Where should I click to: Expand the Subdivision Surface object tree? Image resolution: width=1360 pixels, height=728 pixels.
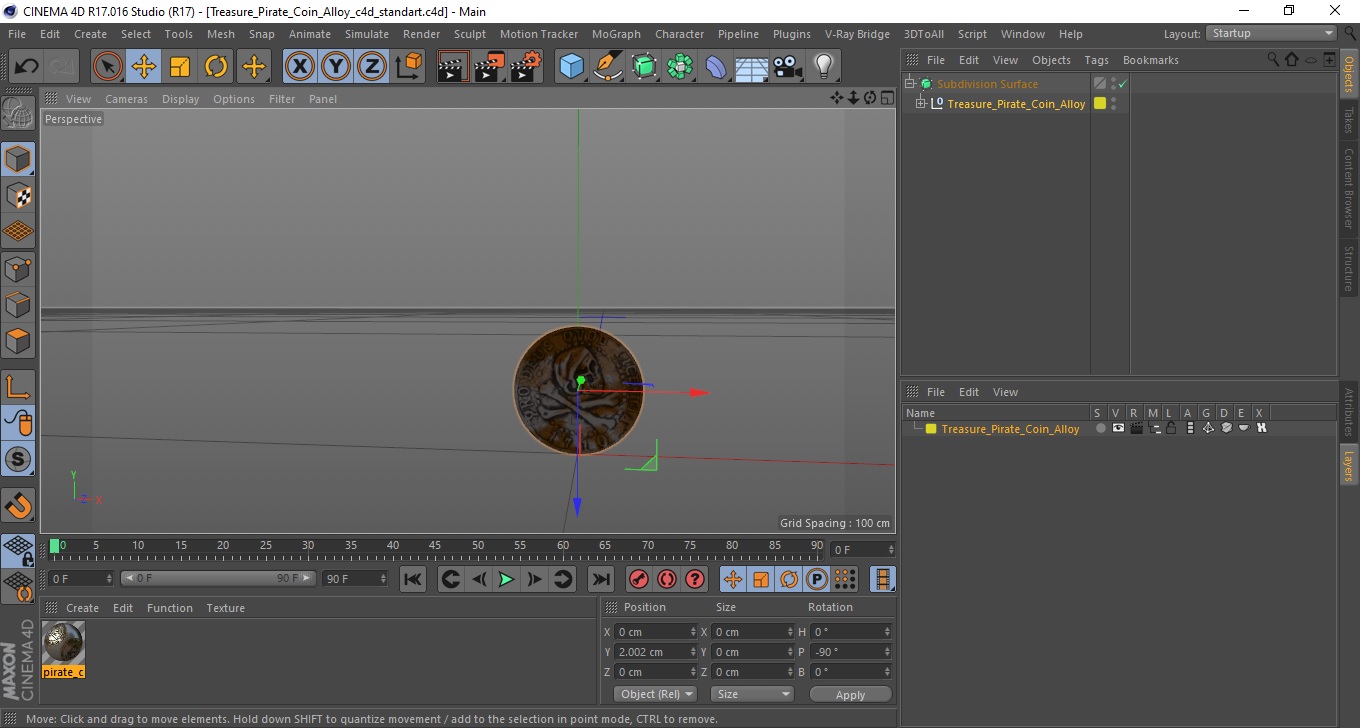(x=910, y=84)
